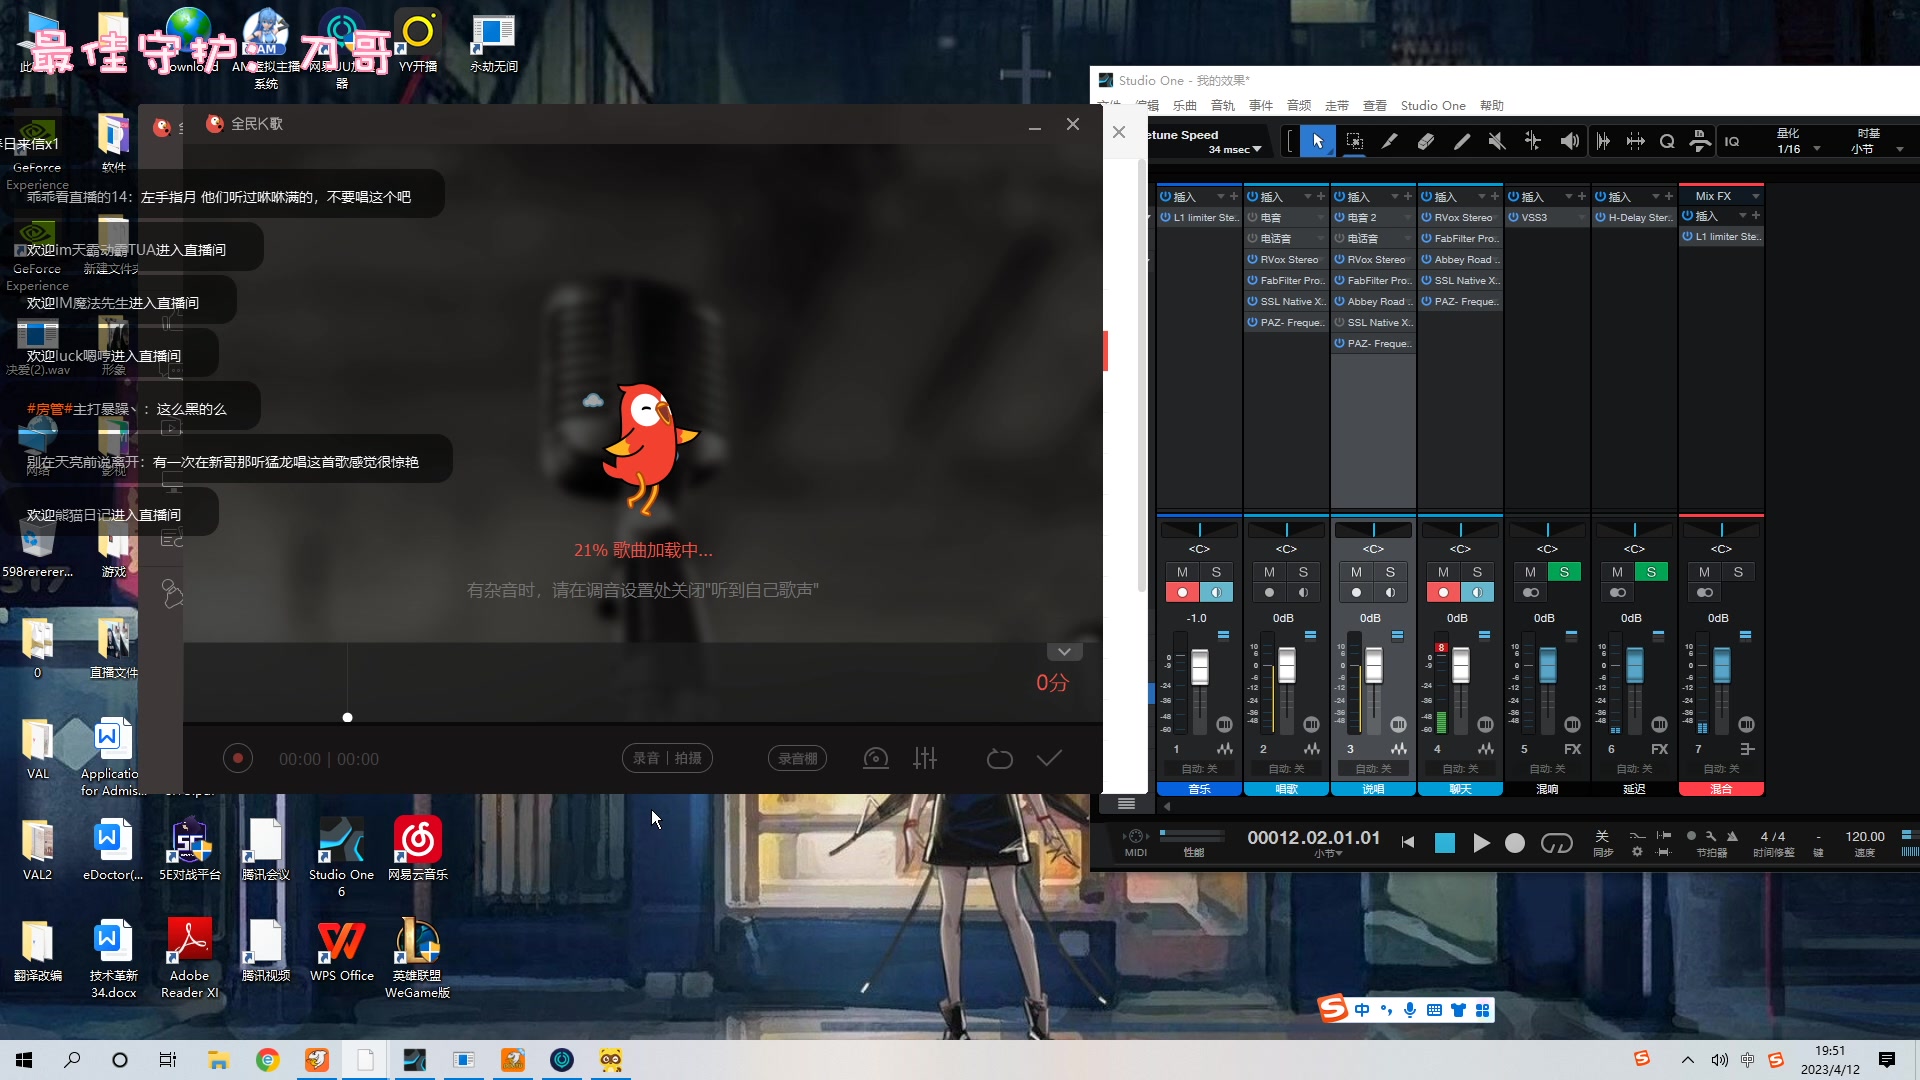Open the 帮助 menu
This screenshot has height=1080, width=1920.
point(1491,105)
